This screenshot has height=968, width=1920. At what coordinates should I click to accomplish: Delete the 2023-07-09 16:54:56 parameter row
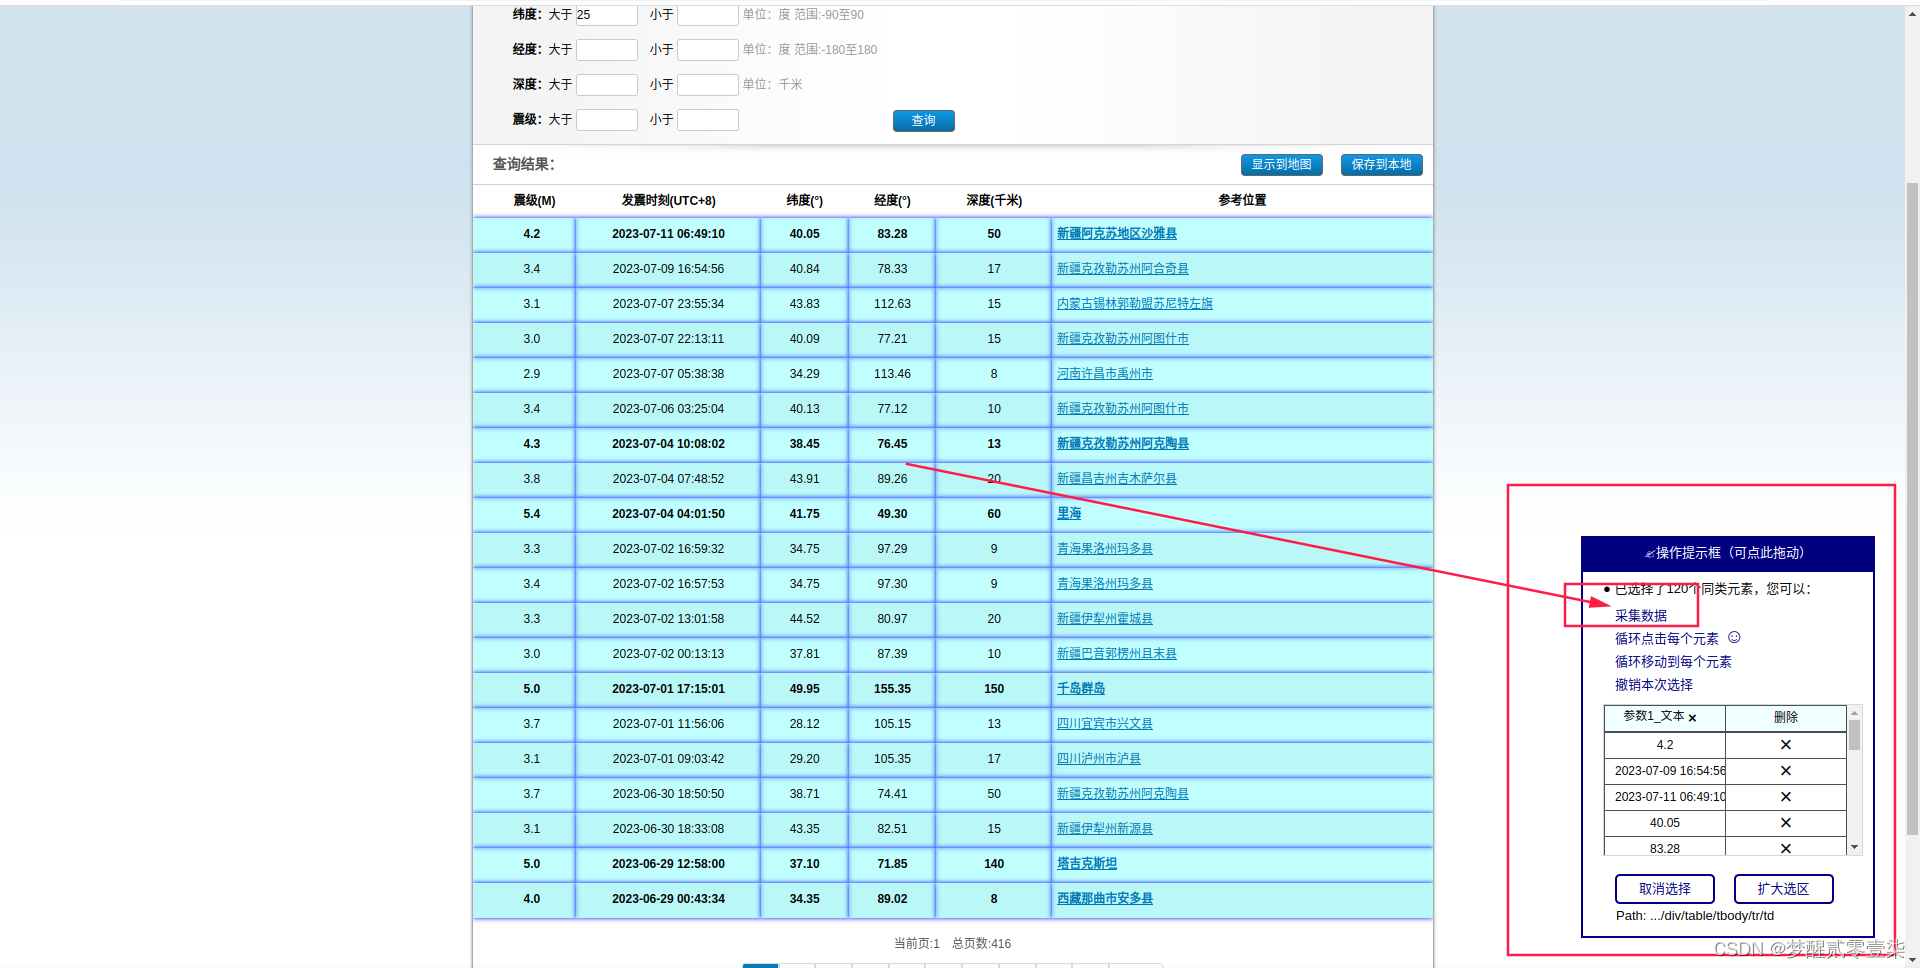[1785, 771]
